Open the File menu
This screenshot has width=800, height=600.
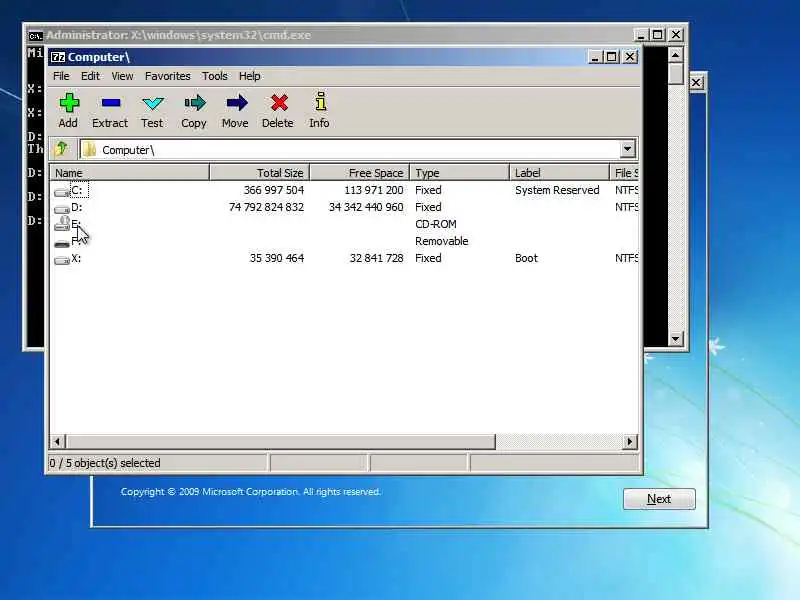[x=61, y=76]
